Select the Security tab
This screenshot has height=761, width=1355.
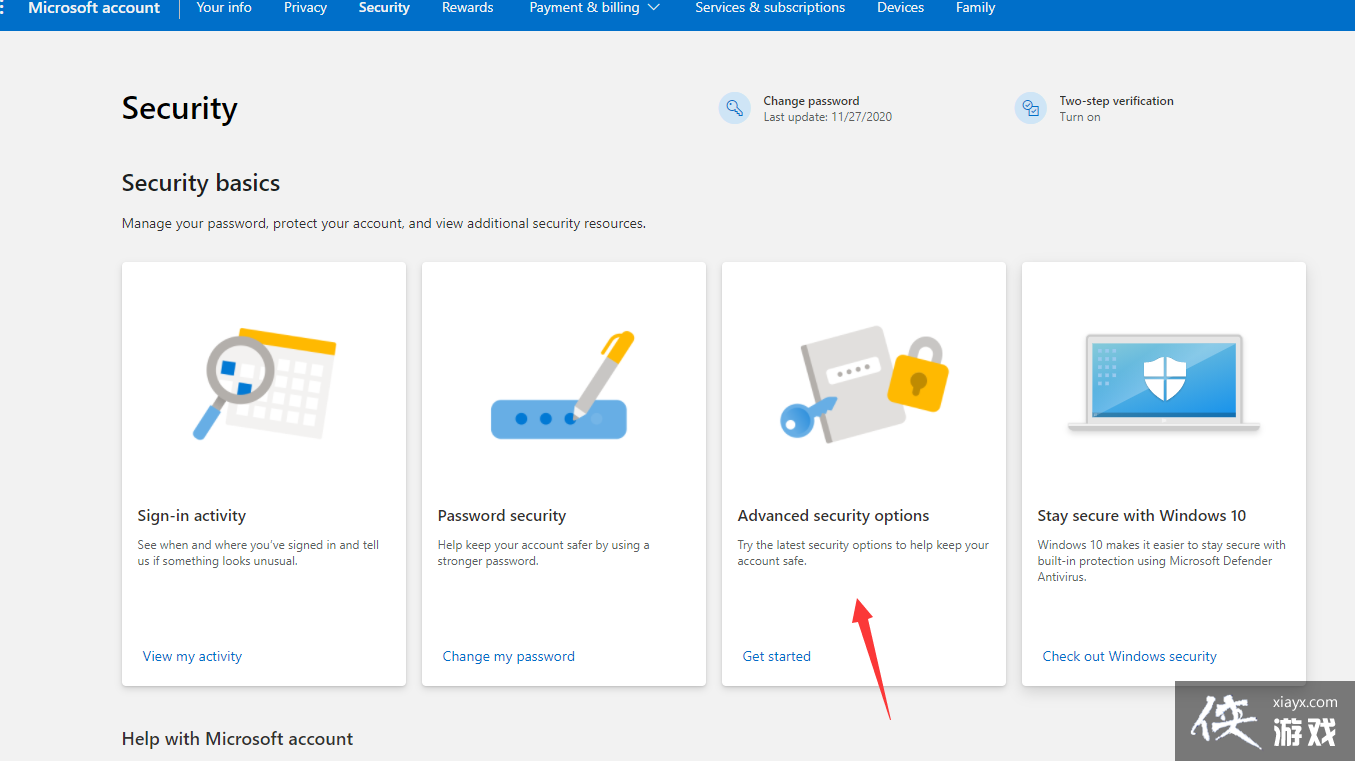[384, 8]
